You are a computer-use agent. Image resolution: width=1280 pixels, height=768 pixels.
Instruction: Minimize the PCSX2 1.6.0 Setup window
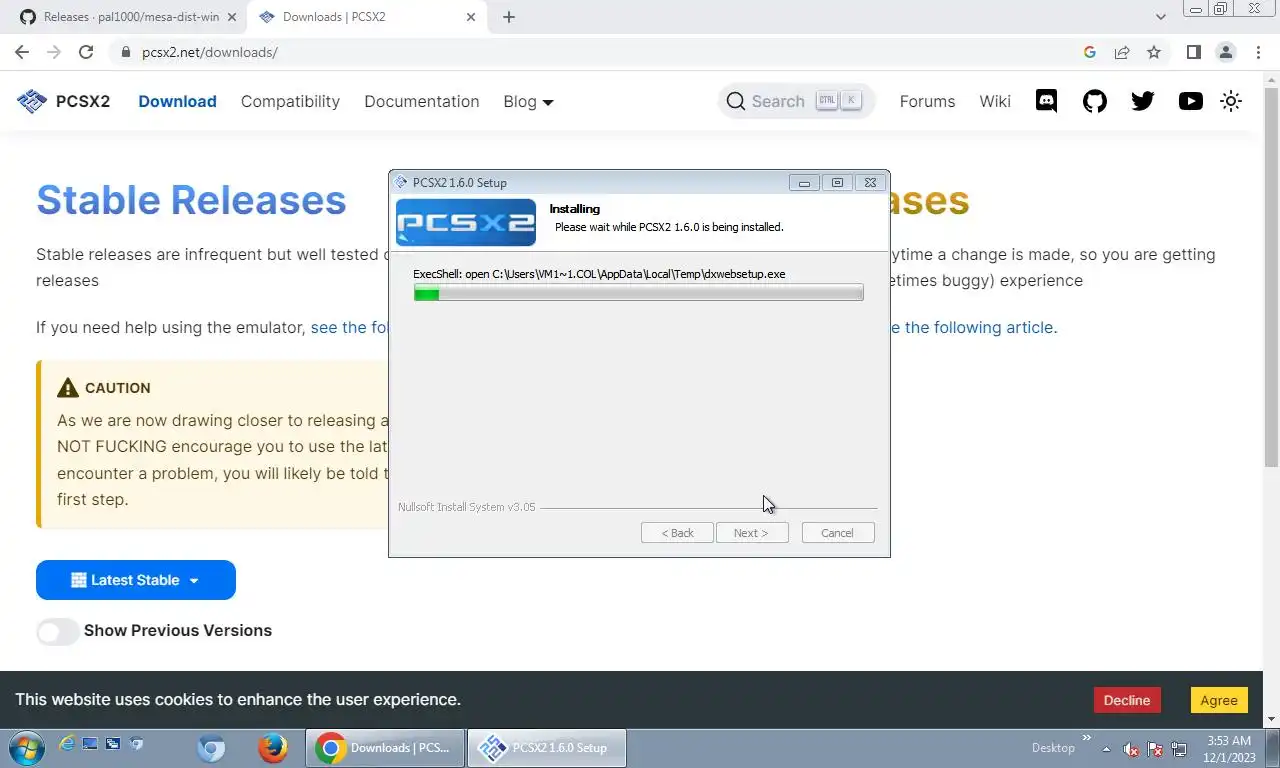click(x=804, y=182)
